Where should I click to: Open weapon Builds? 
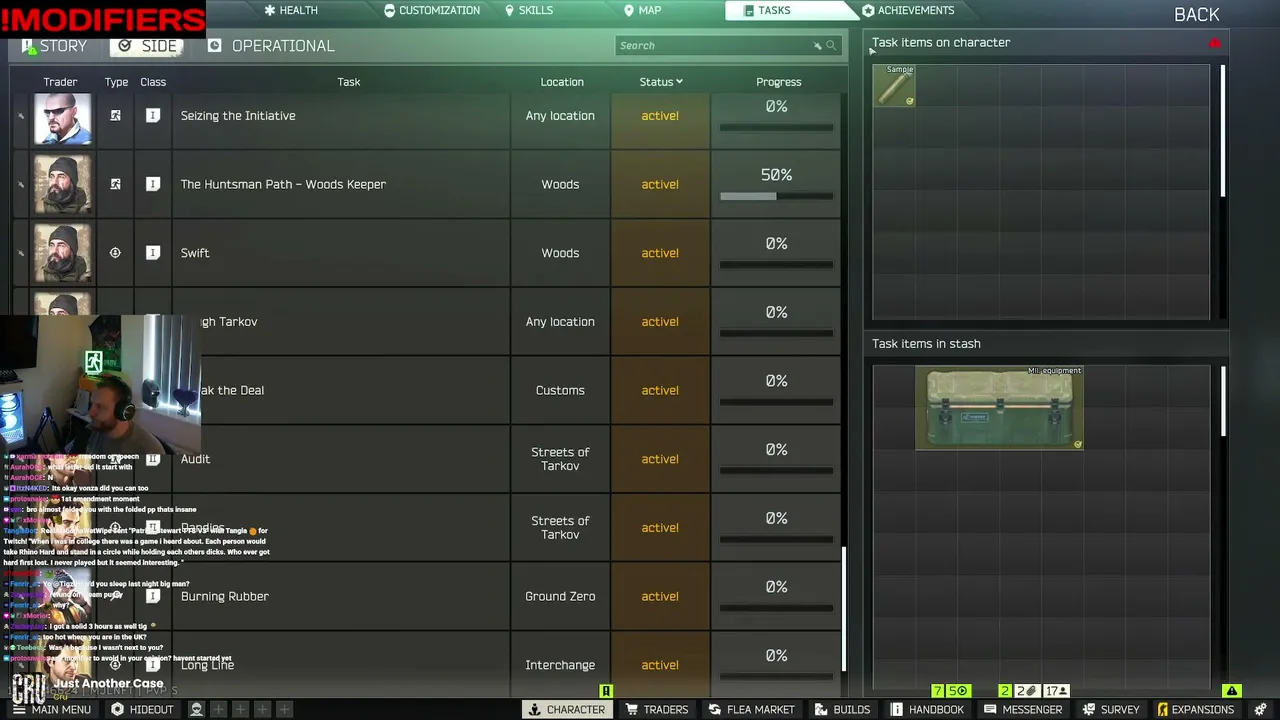843,709
